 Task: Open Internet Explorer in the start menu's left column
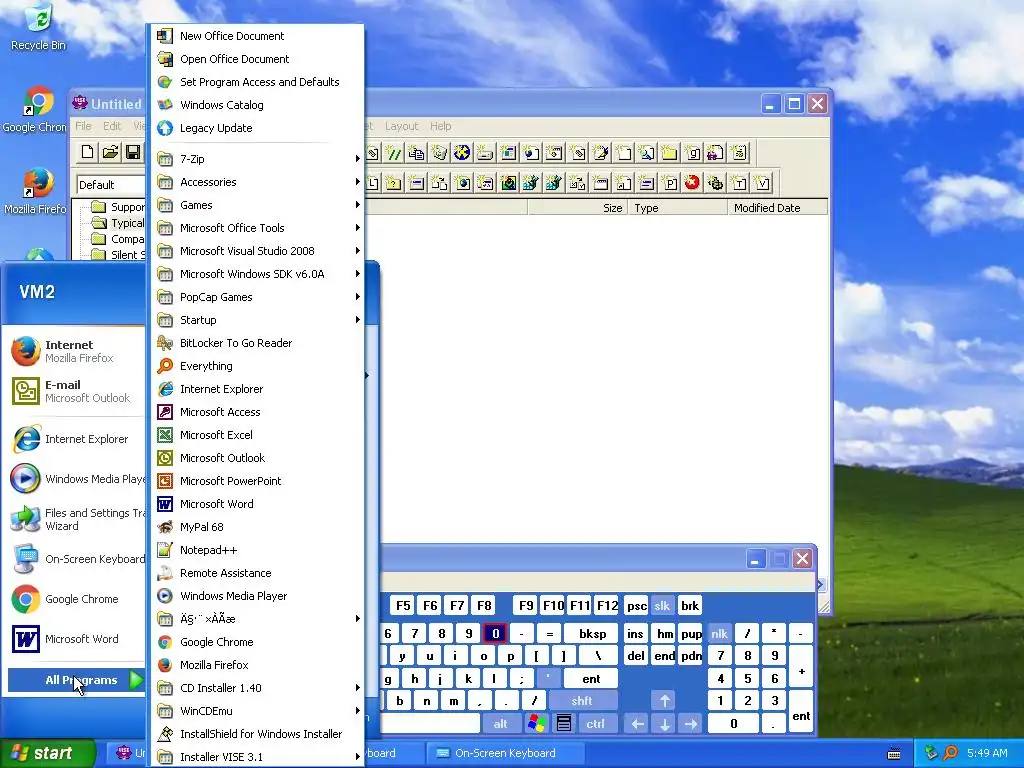click(x=76, y=439)
